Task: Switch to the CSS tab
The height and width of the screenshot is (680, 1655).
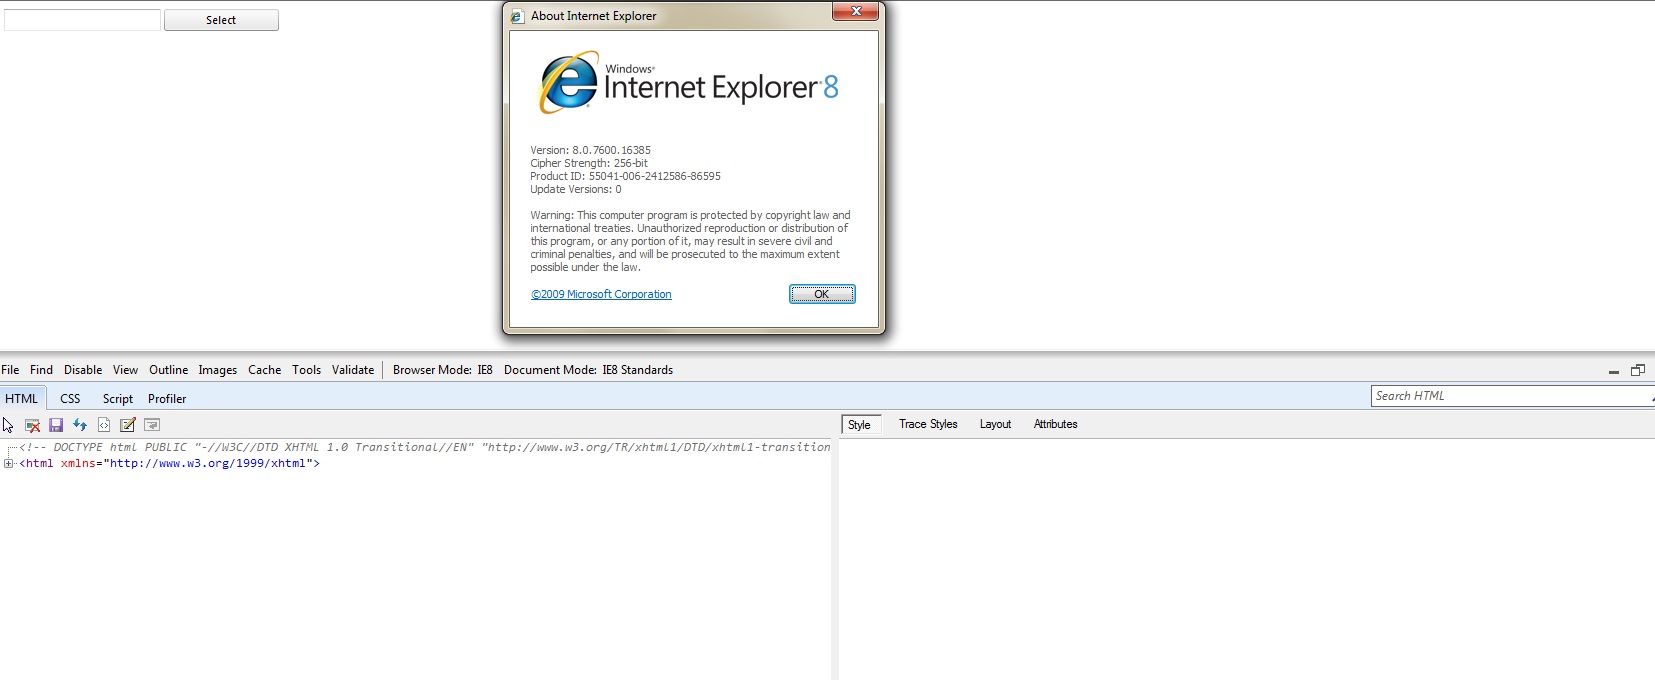Action: pos(70,398)
